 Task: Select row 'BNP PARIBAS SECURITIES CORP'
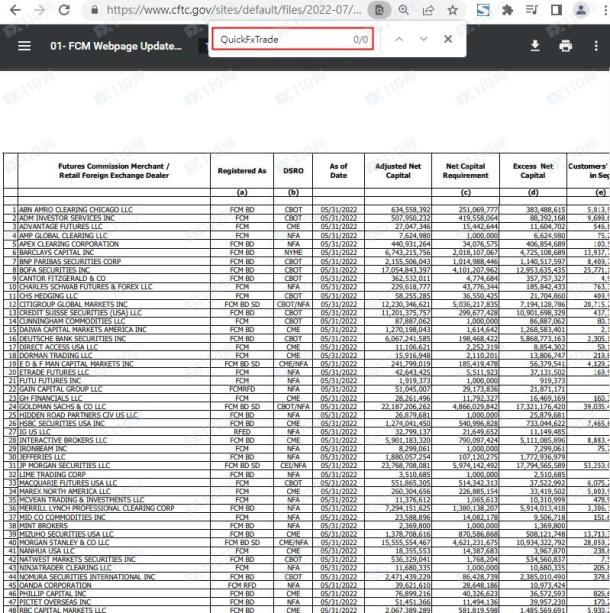pyautogui.click(x=307, y=261)
